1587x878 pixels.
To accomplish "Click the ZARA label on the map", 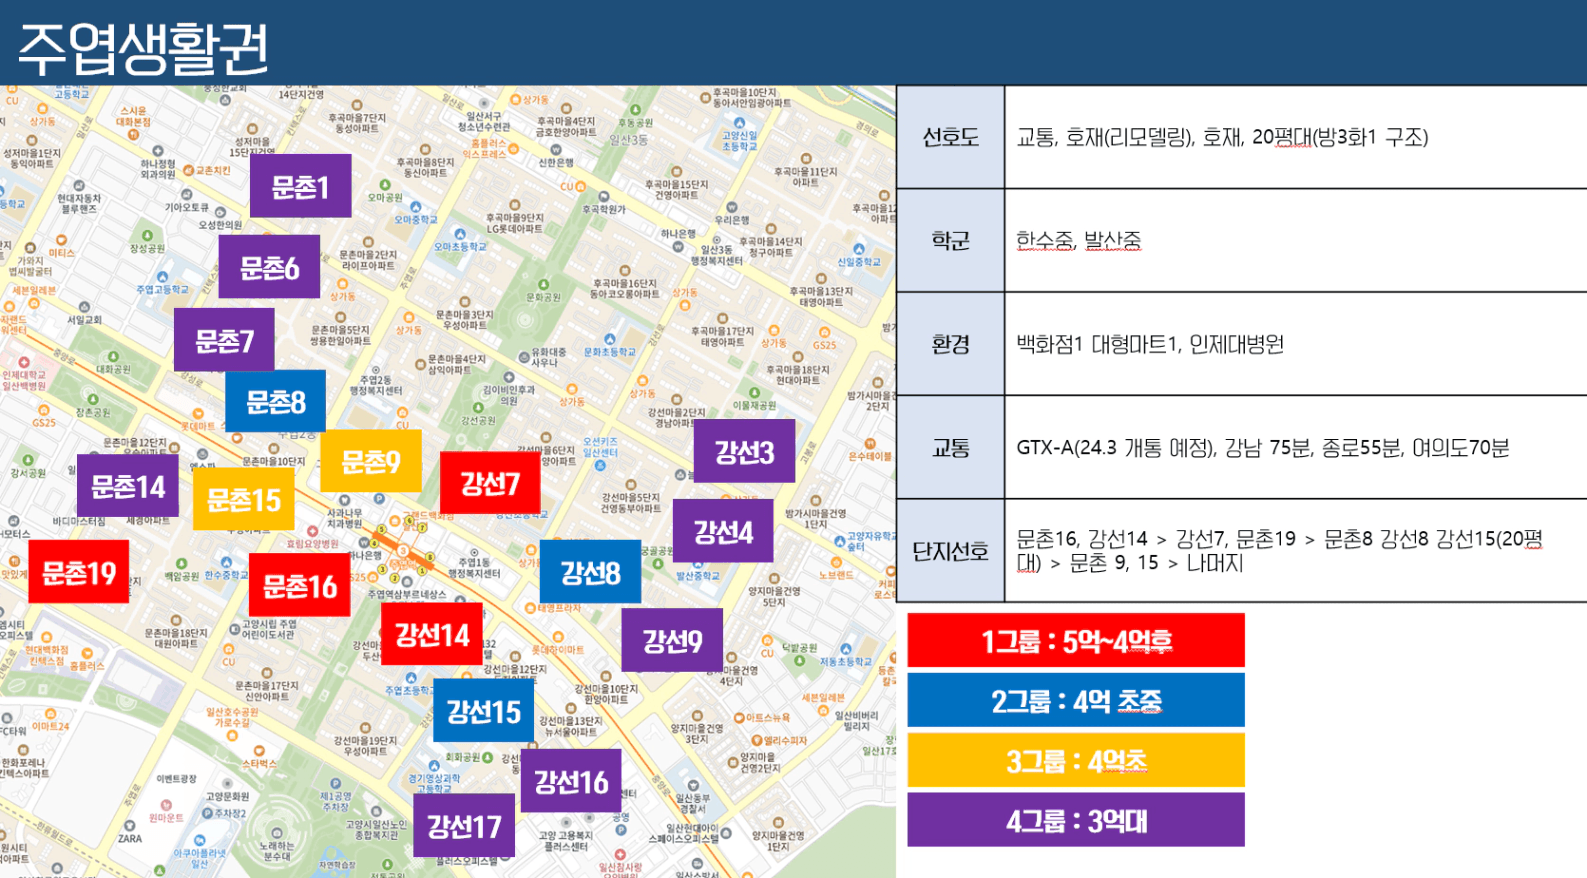I will coord(130,839).
